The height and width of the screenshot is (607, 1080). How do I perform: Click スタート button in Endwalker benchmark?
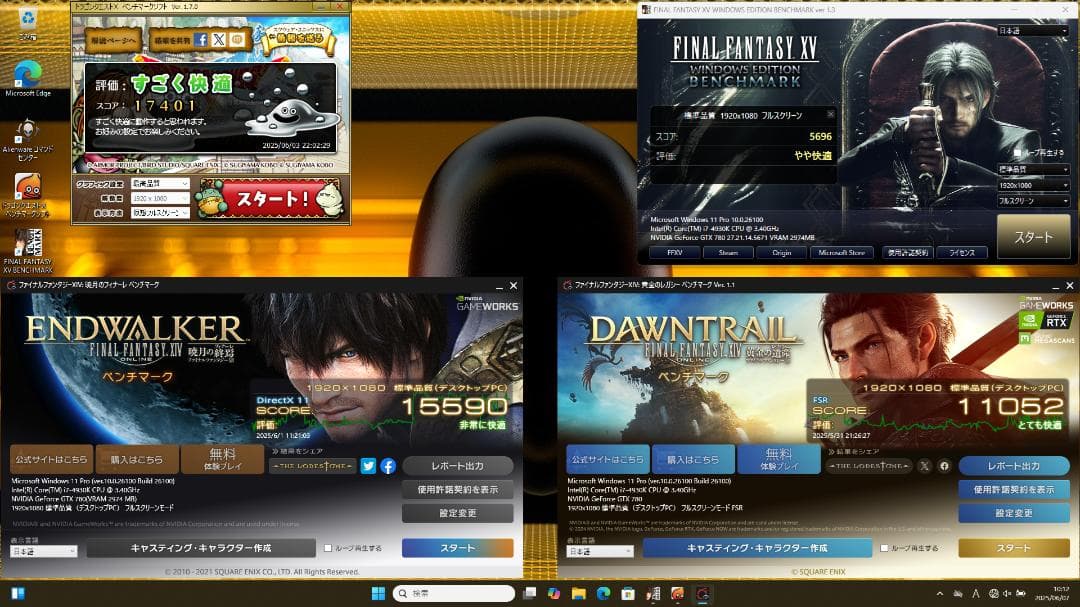[x=457, y=548]
